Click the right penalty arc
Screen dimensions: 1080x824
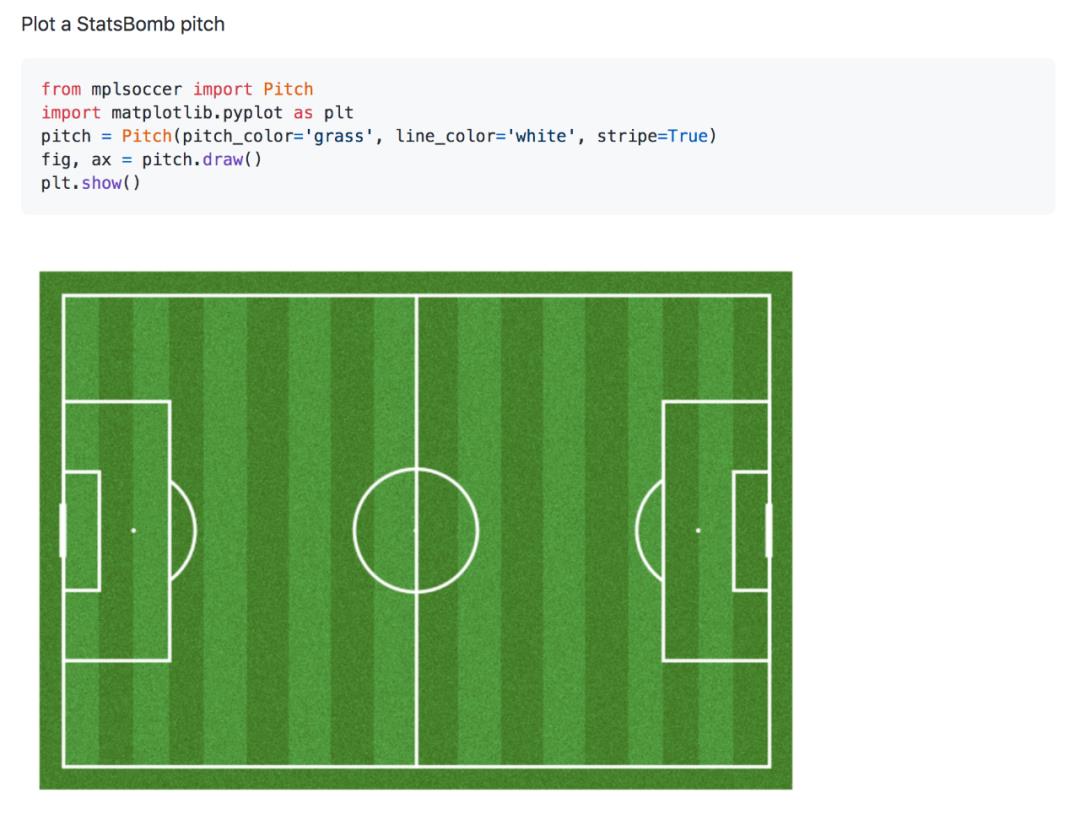[x=649, y=531]
